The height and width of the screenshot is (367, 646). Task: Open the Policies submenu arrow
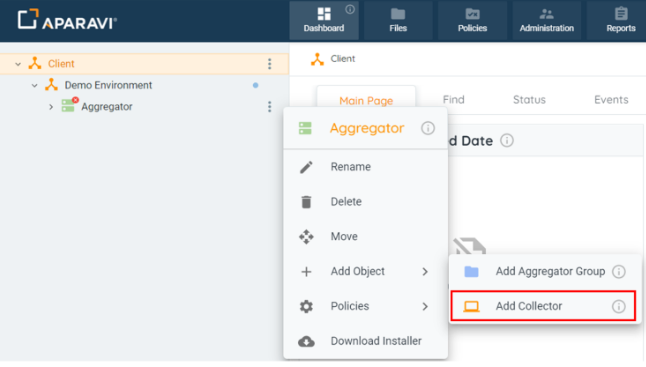(425, 306)
